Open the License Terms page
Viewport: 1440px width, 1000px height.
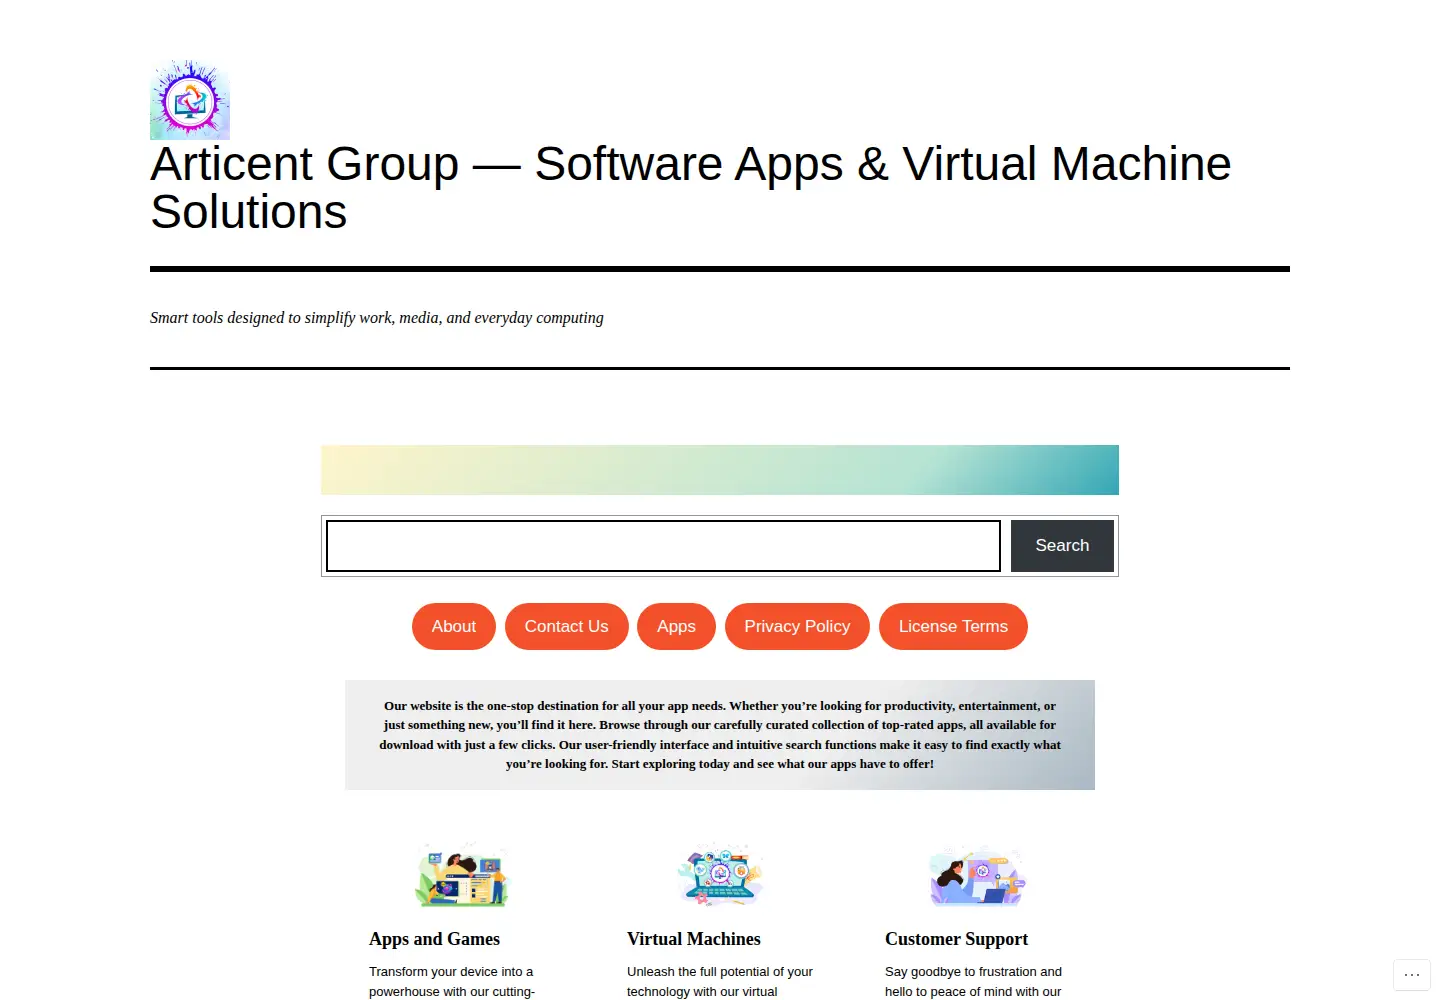coord(953,626)
